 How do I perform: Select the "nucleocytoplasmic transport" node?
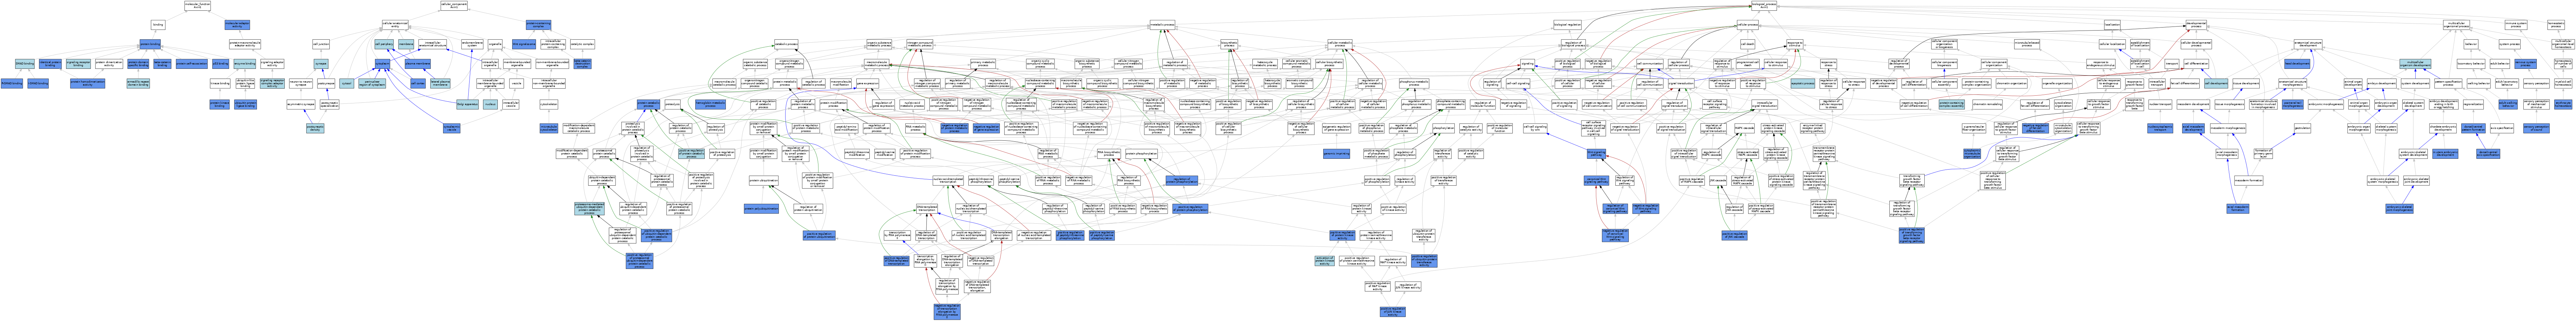coord(2160,128)
